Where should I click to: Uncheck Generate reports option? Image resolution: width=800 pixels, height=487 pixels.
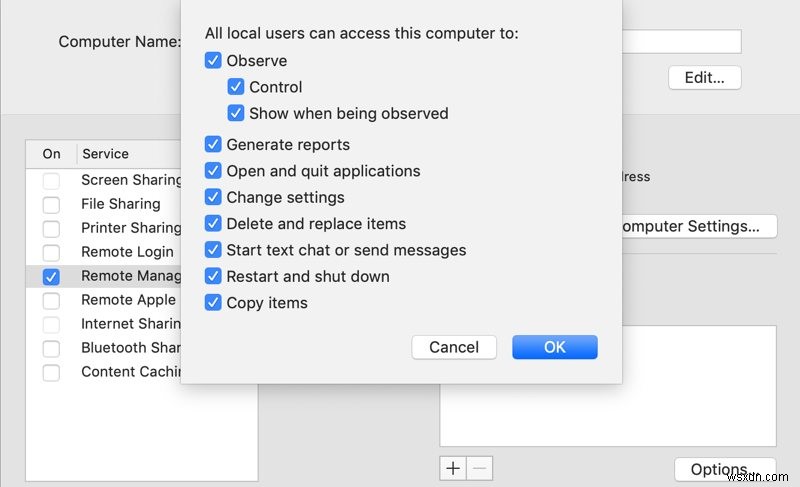(x=213, y=145)
